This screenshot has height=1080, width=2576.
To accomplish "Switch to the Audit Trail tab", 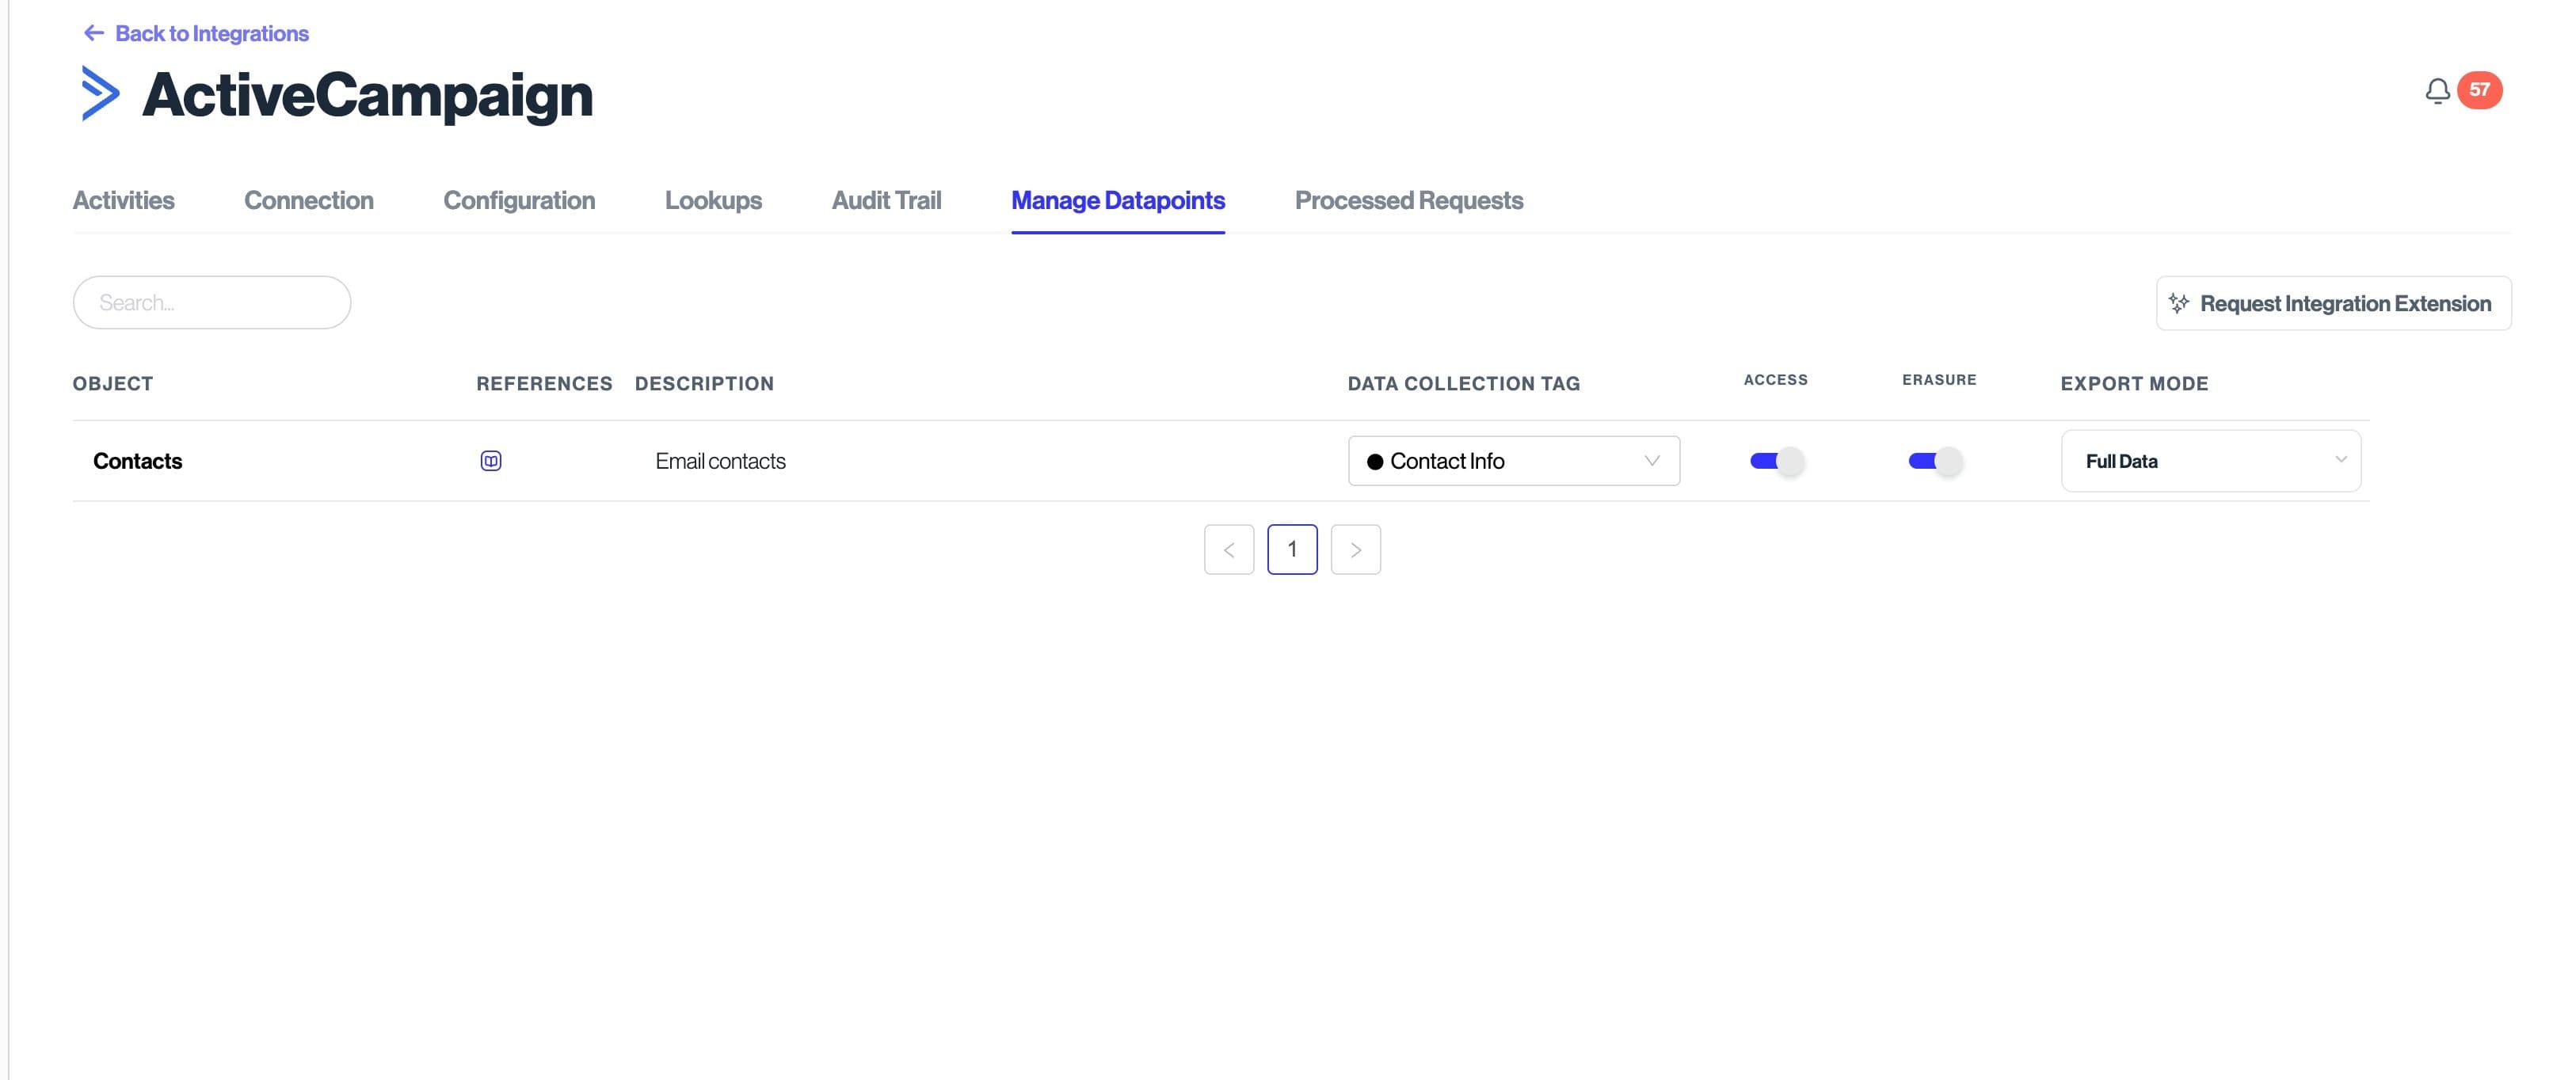I will pos(886,200).
